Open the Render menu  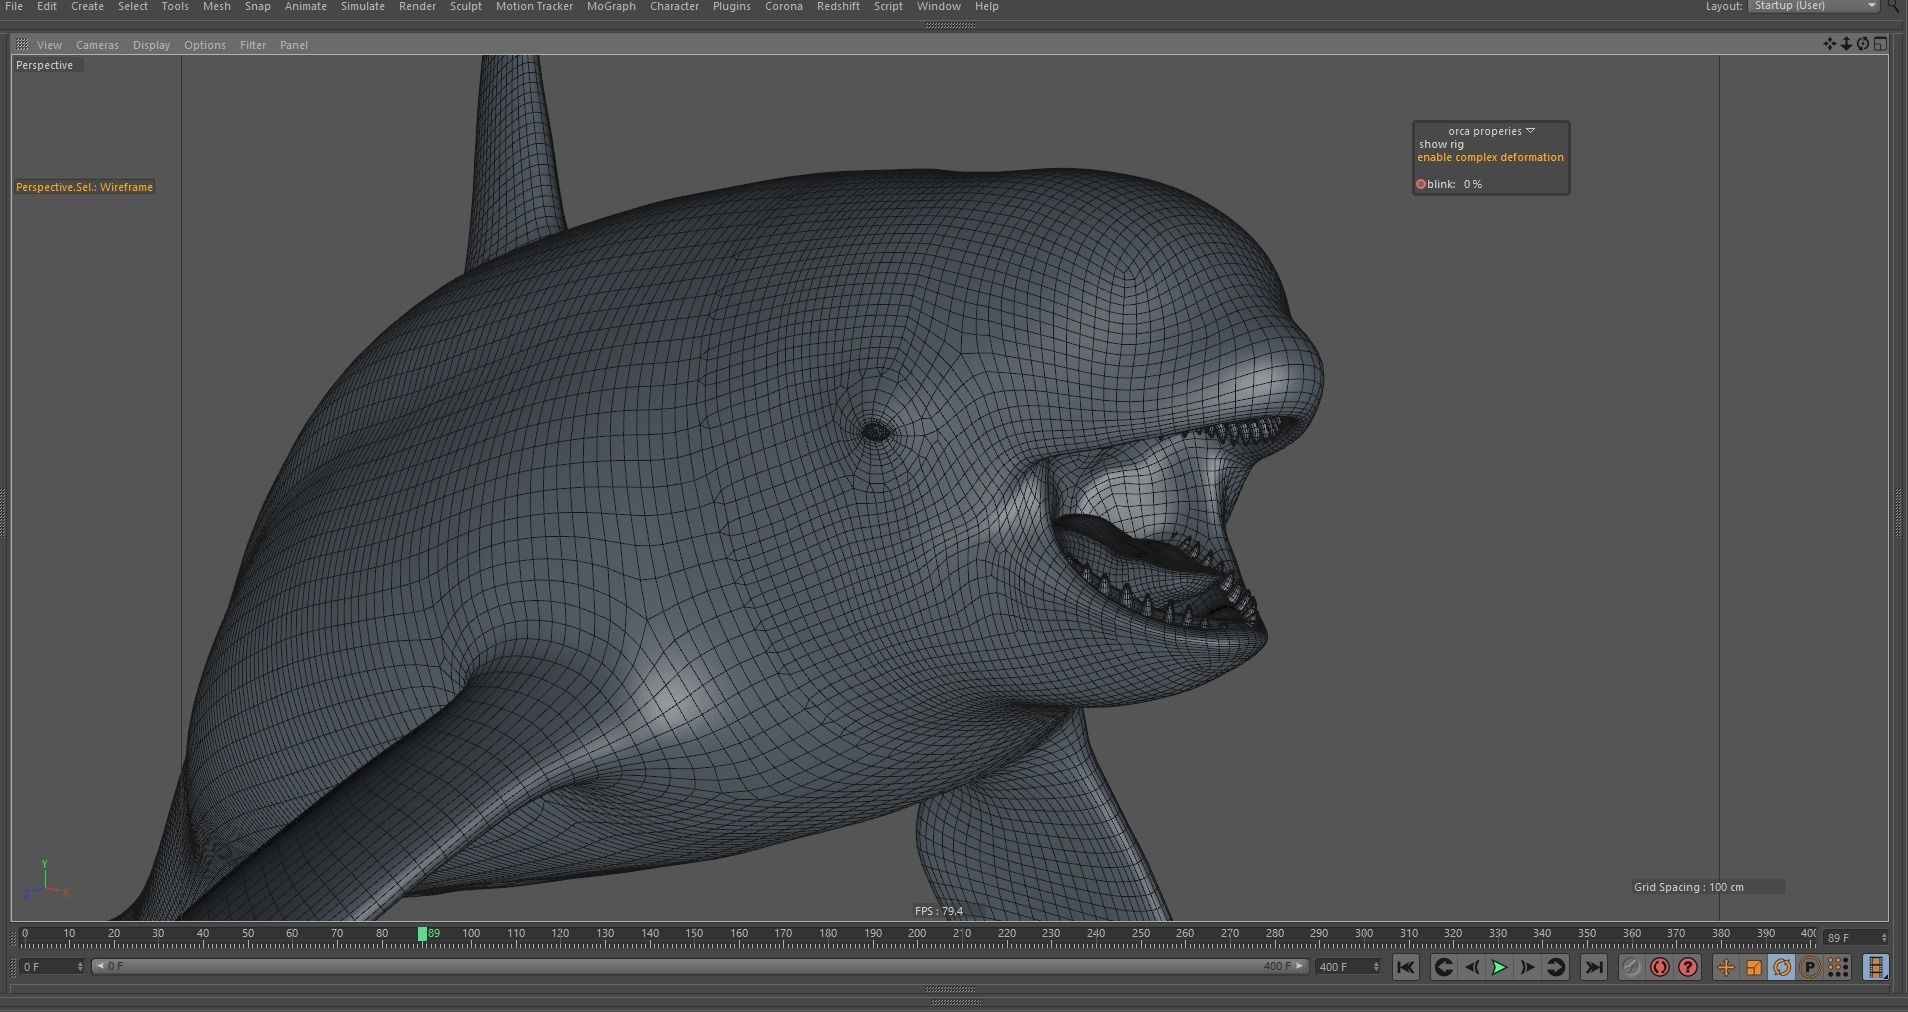tap(418, 6)
